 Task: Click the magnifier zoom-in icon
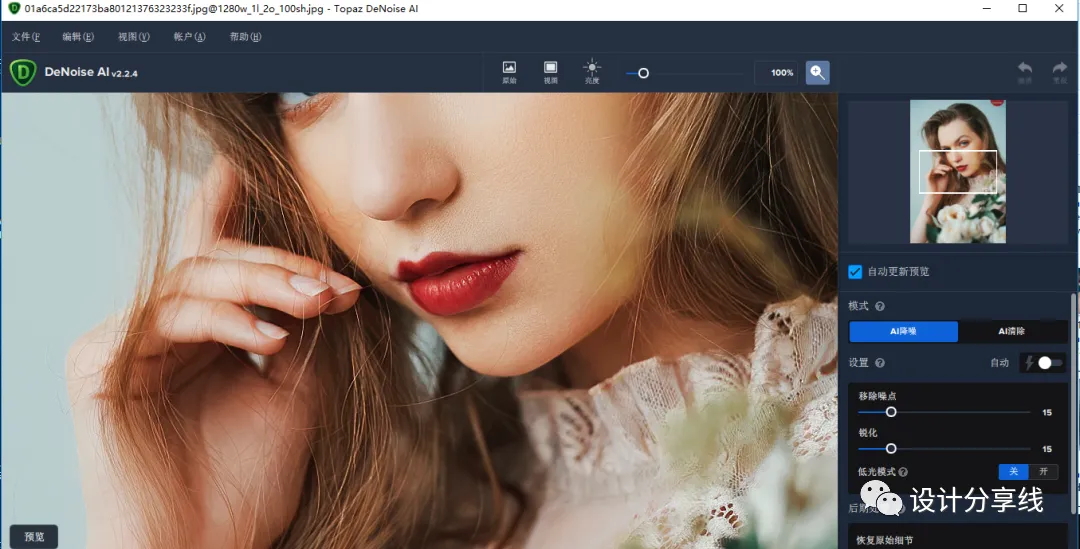coord(818,73)
